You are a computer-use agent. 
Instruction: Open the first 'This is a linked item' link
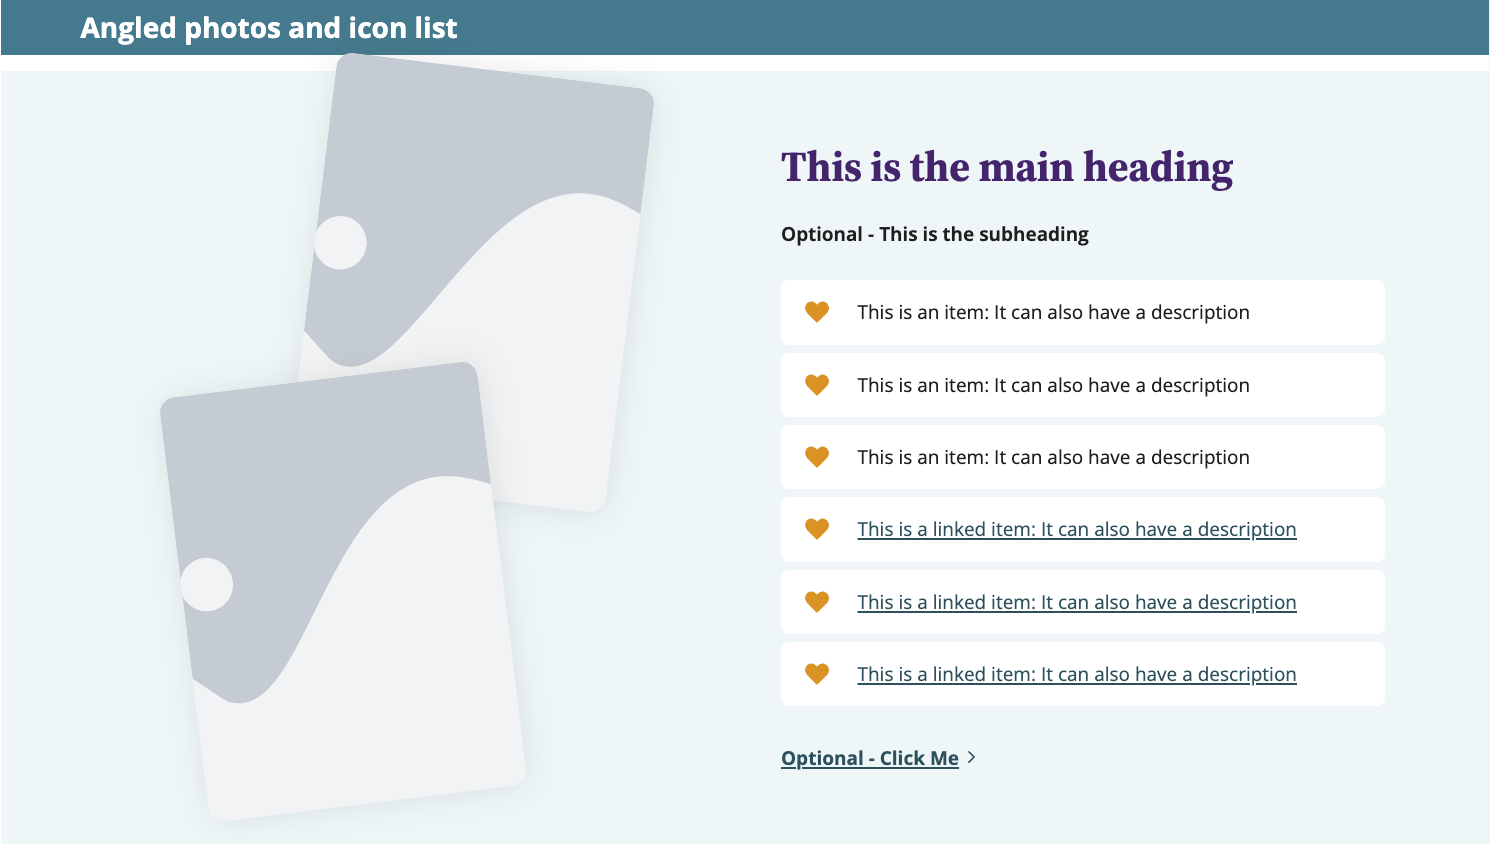point(1076,529)
